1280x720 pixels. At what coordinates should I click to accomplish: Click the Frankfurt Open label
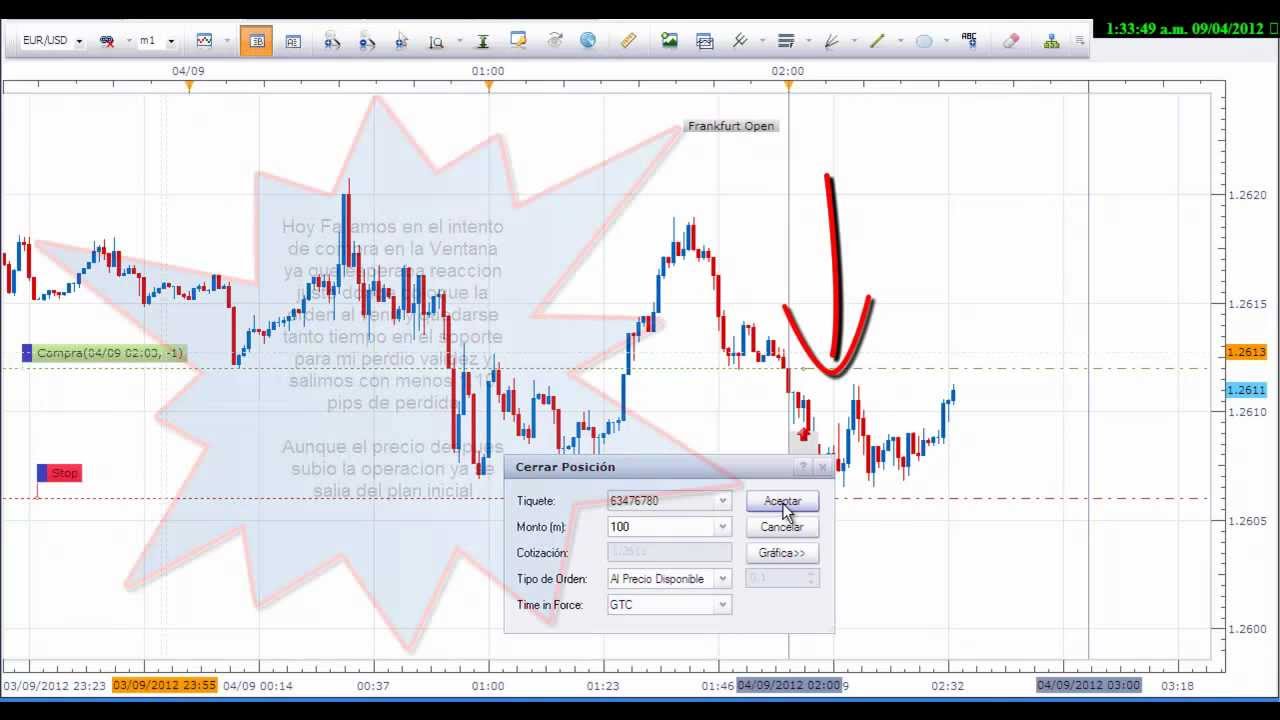tap(731, 126)
